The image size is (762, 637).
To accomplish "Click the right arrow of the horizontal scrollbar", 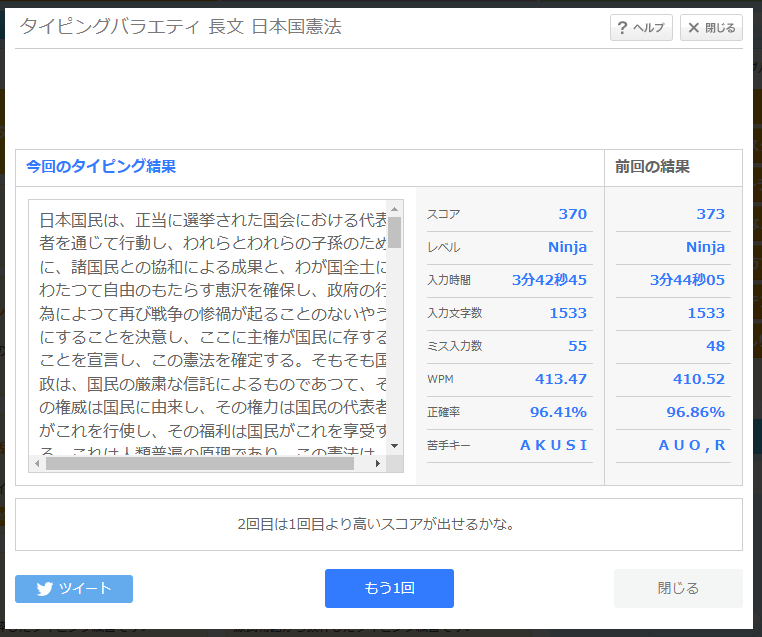I will [378, 464].
